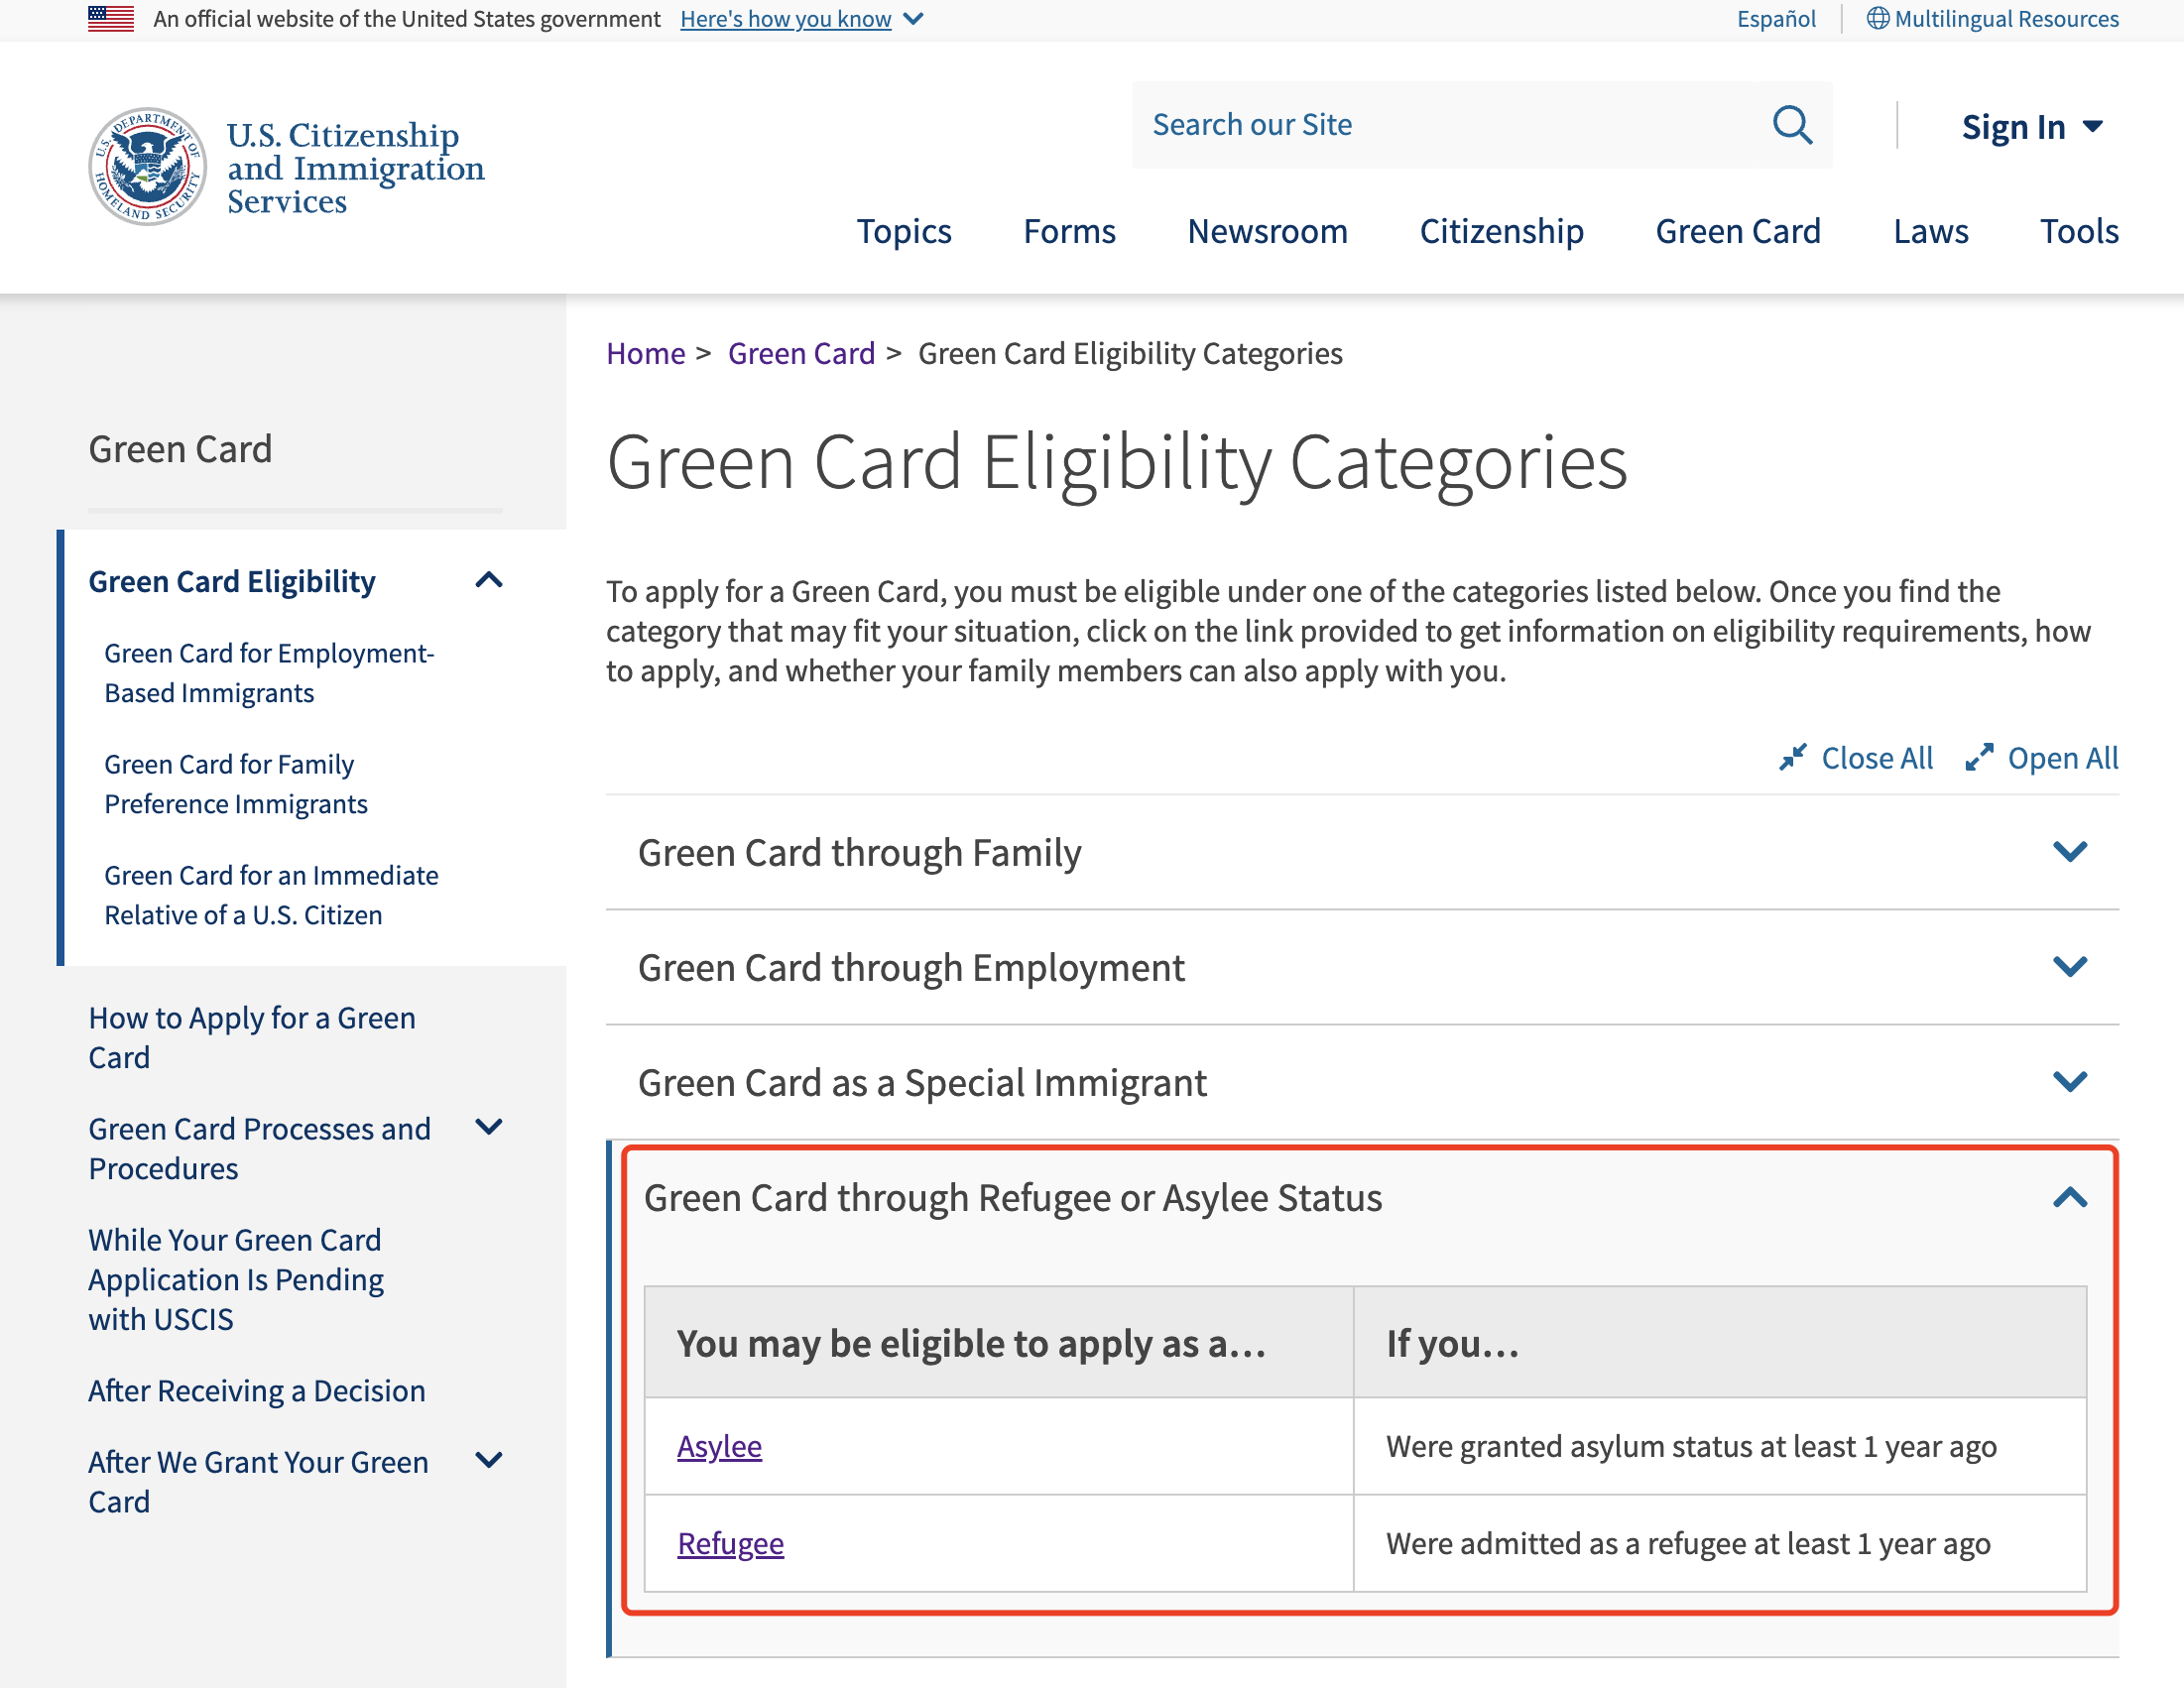The height and width of the screenshot is (1688, 2184).
Task: Open the Topics menu
Action: (x=904, y=231)
